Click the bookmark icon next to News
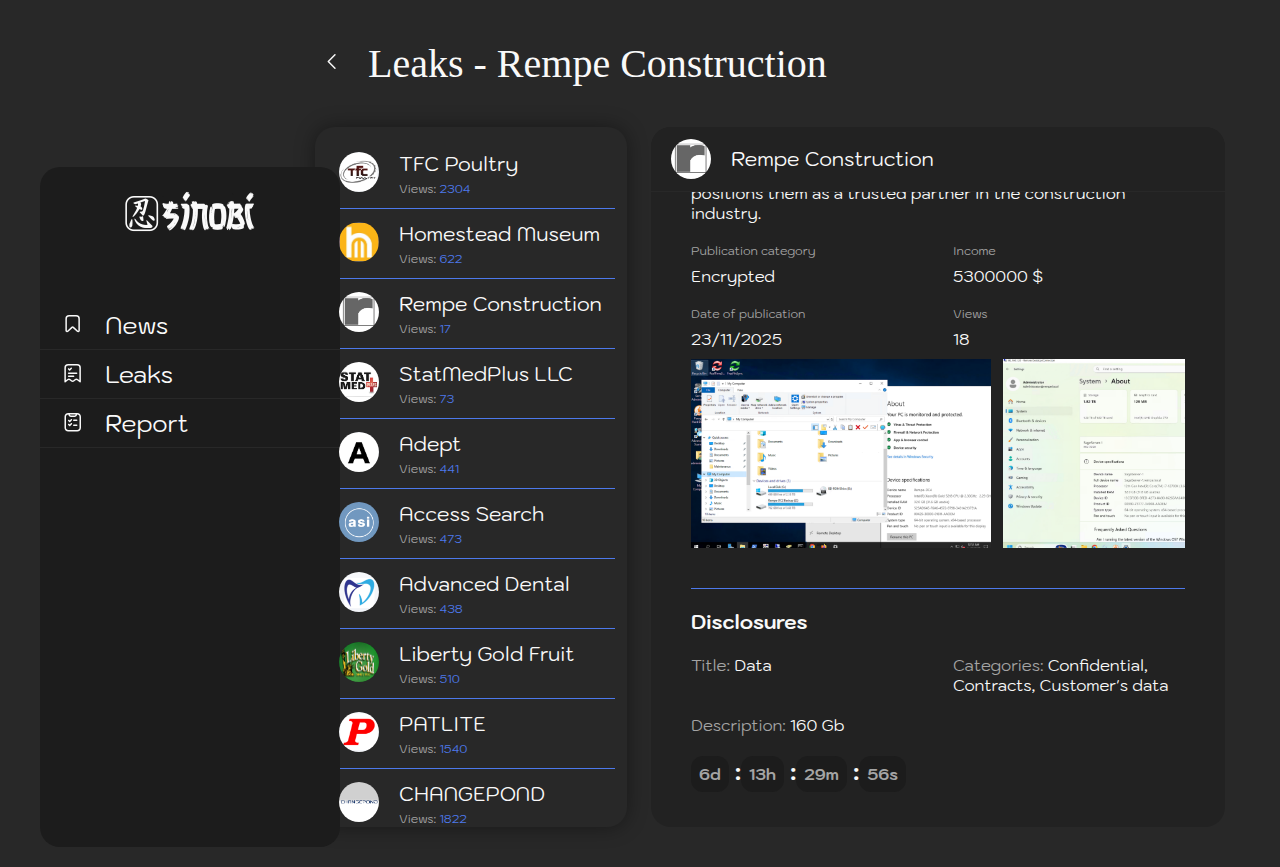 pos(72,324)
